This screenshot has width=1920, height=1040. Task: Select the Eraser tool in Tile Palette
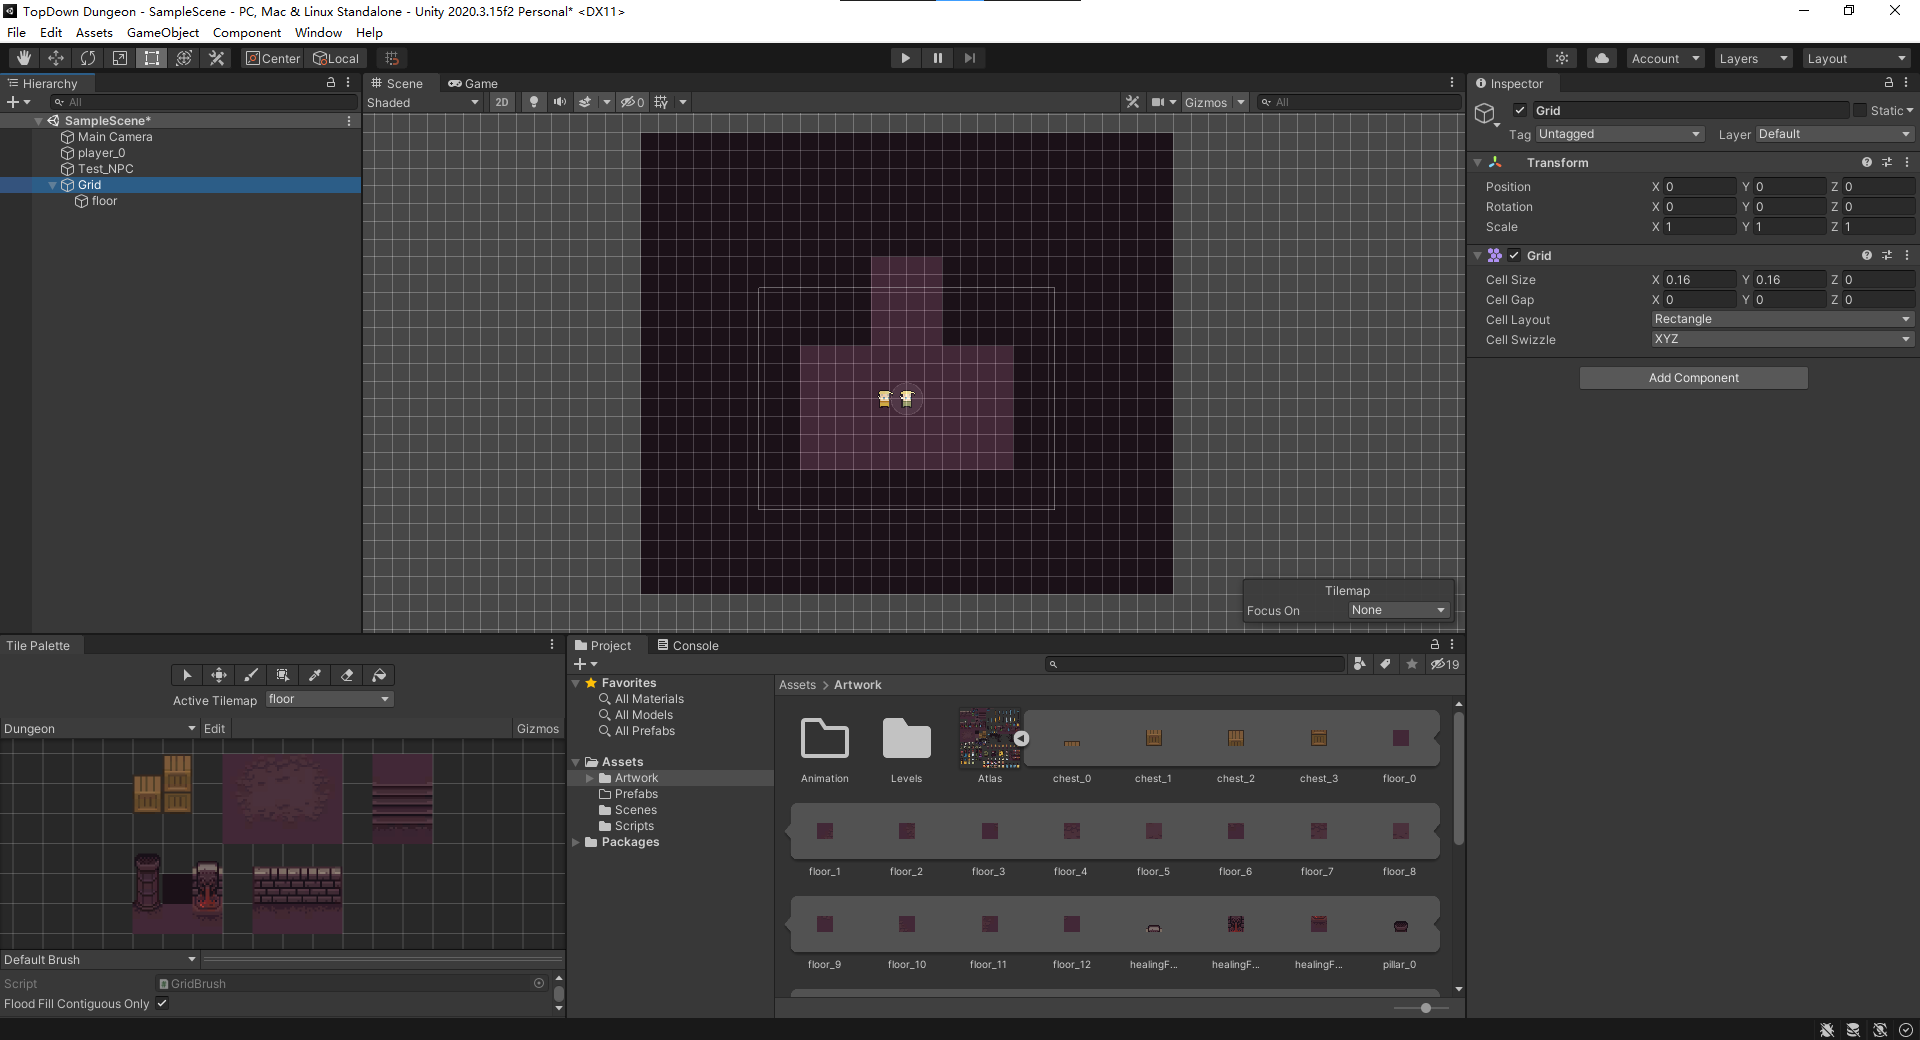347,675
